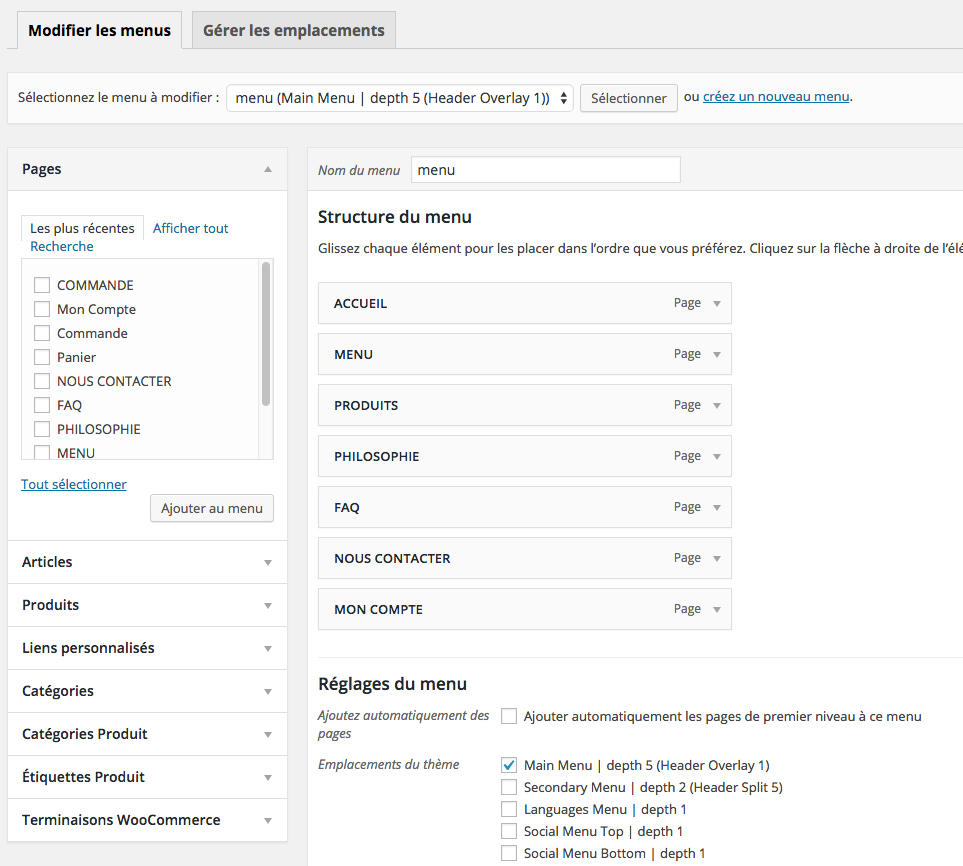Switch to the Modifier les menus tab
Viewport: 963px width, 866px height.
click(x=99, y=30)
